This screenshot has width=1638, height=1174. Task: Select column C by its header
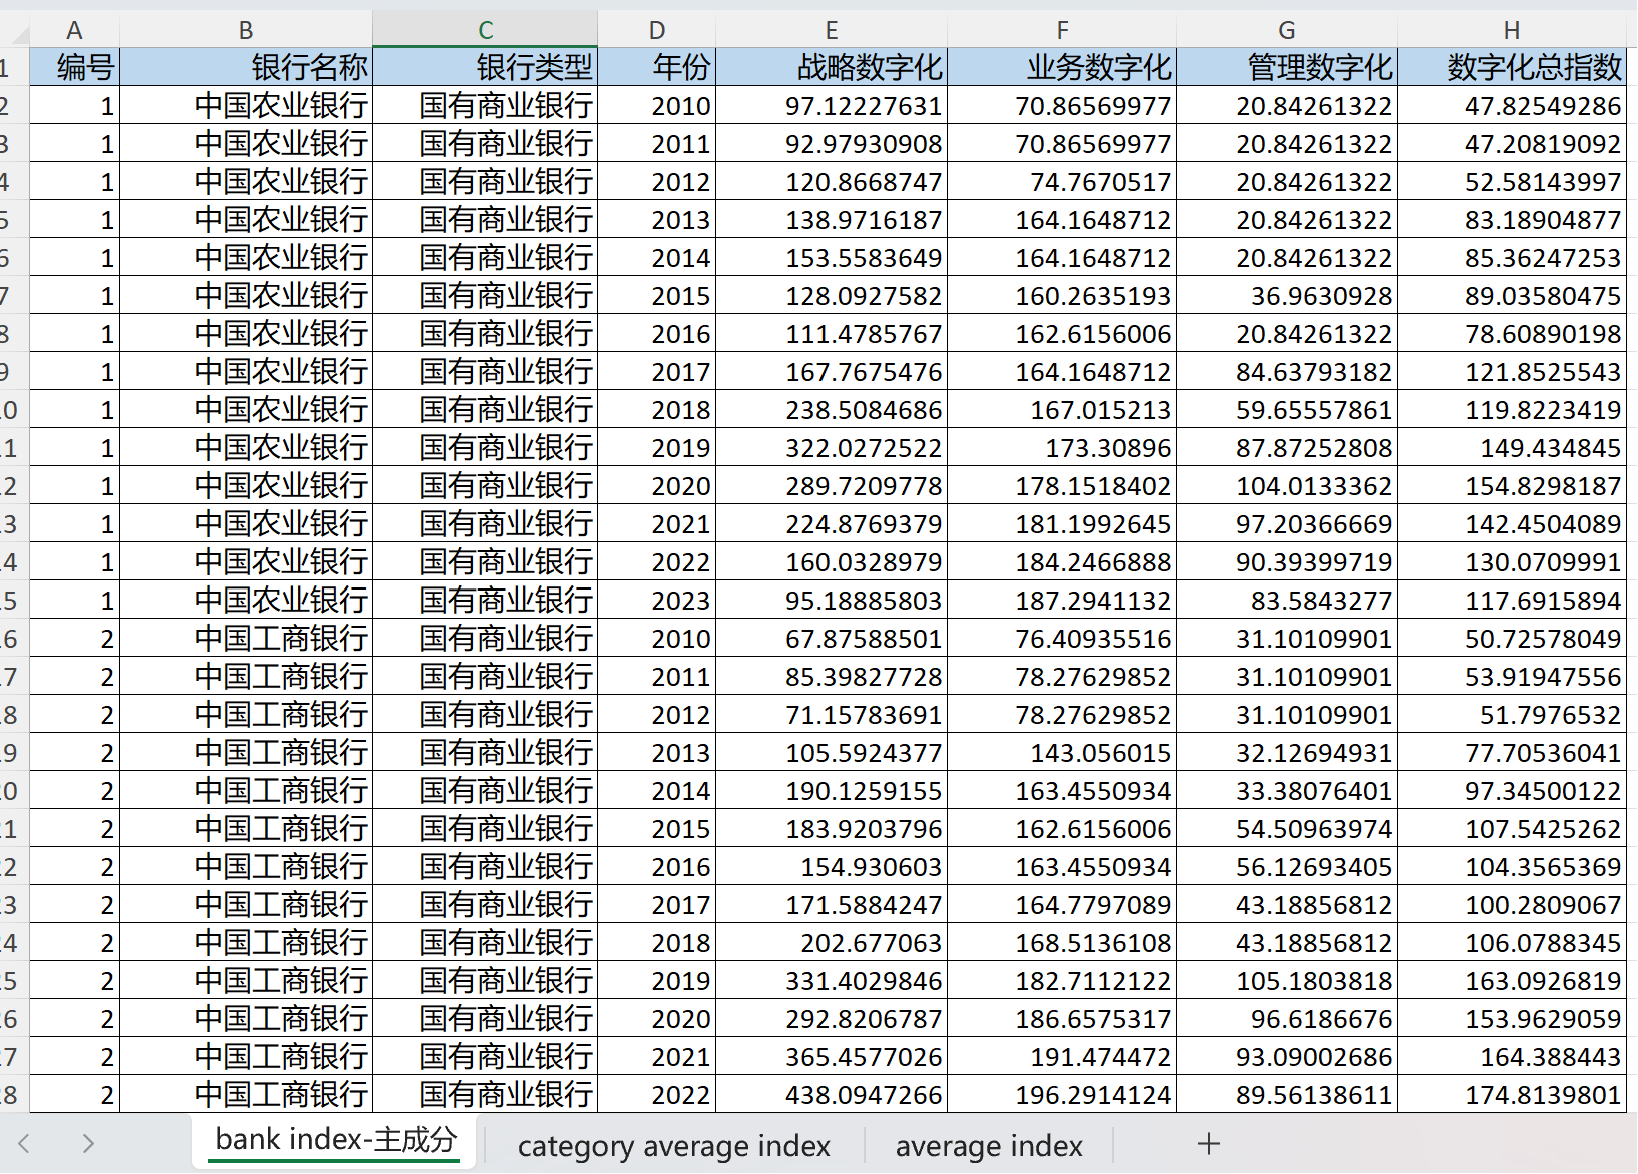click(x=485, y=31)
